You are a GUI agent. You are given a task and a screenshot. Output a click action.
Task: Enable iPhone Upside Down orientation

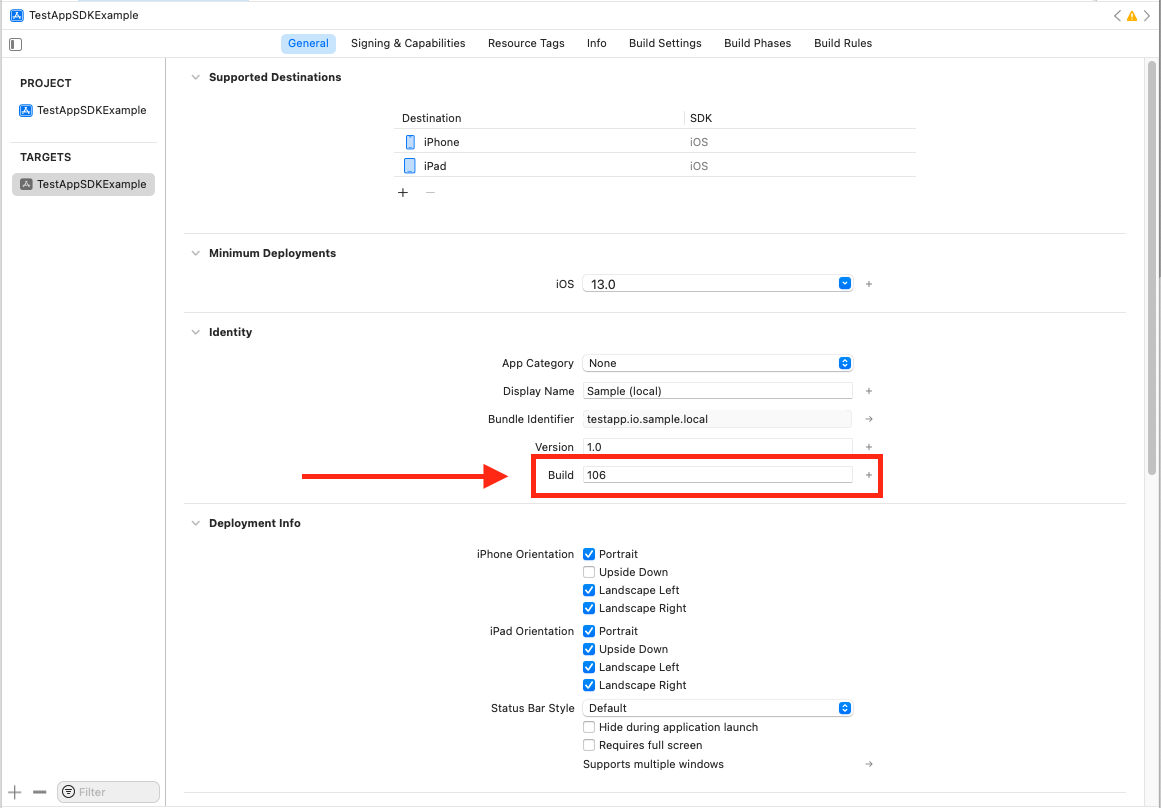click(x=589, y=572)
